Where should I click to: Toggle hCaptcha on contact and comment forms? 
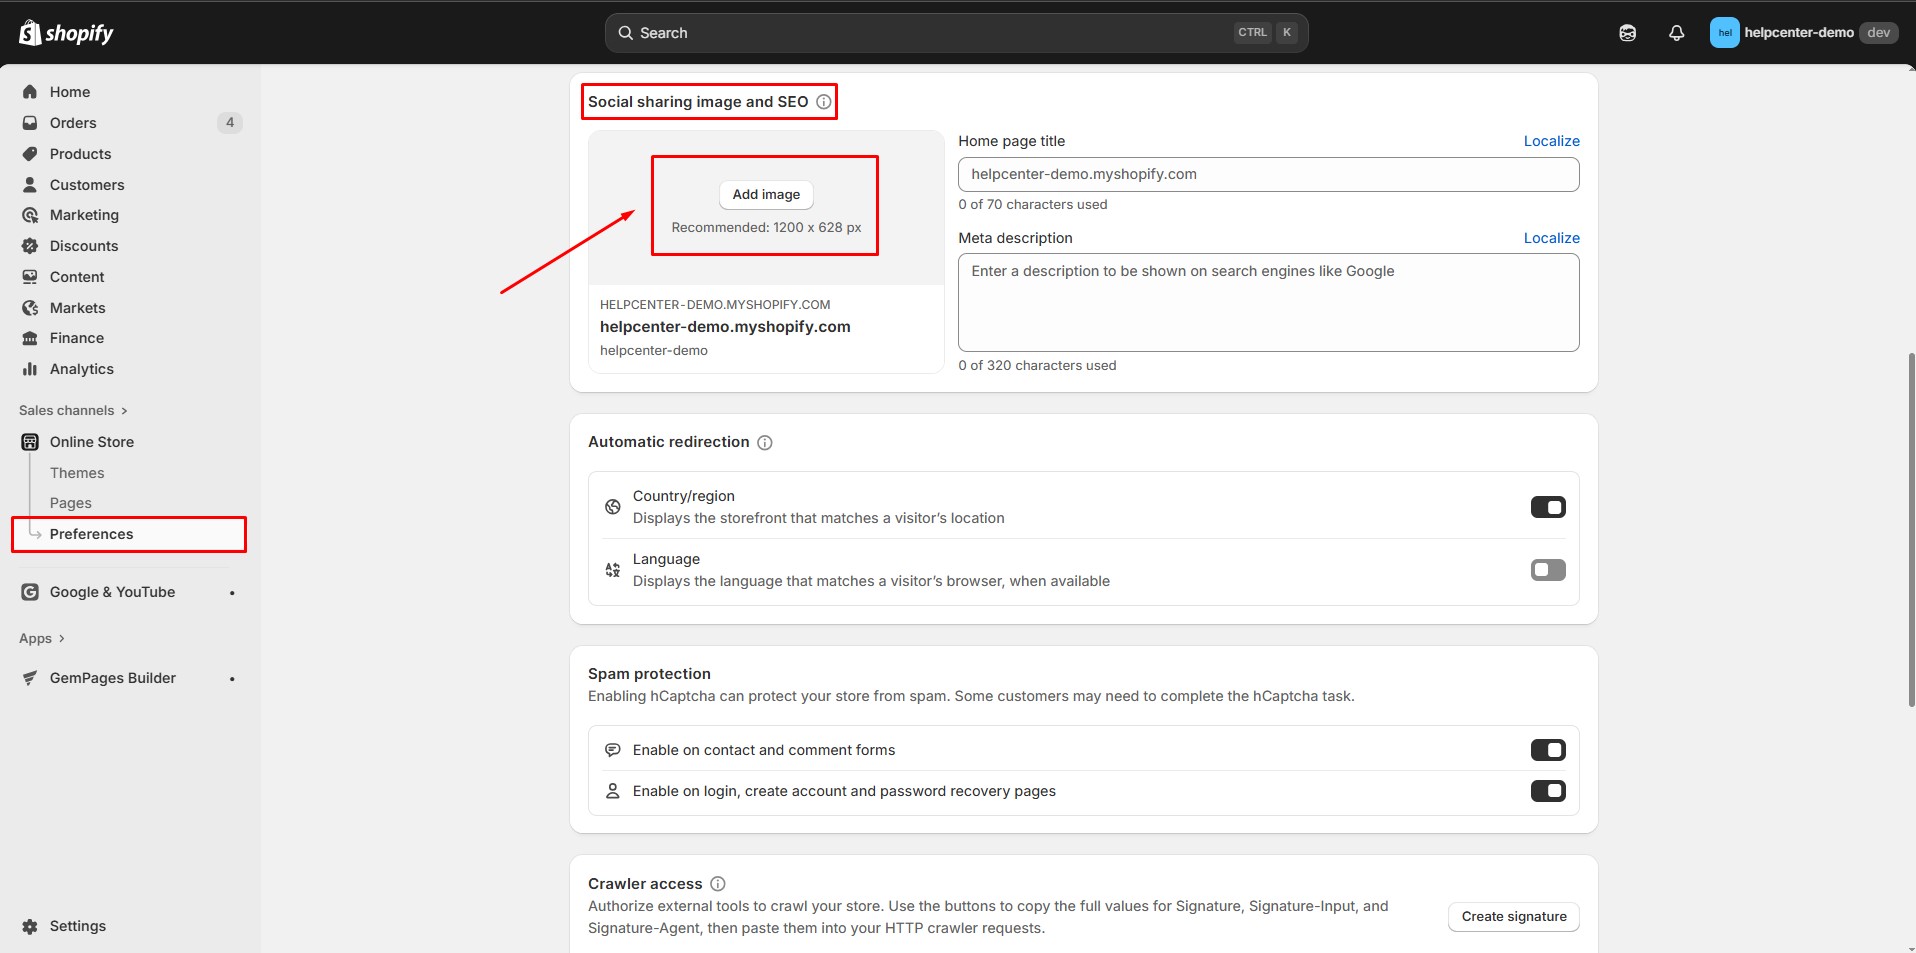[1547, 750]
